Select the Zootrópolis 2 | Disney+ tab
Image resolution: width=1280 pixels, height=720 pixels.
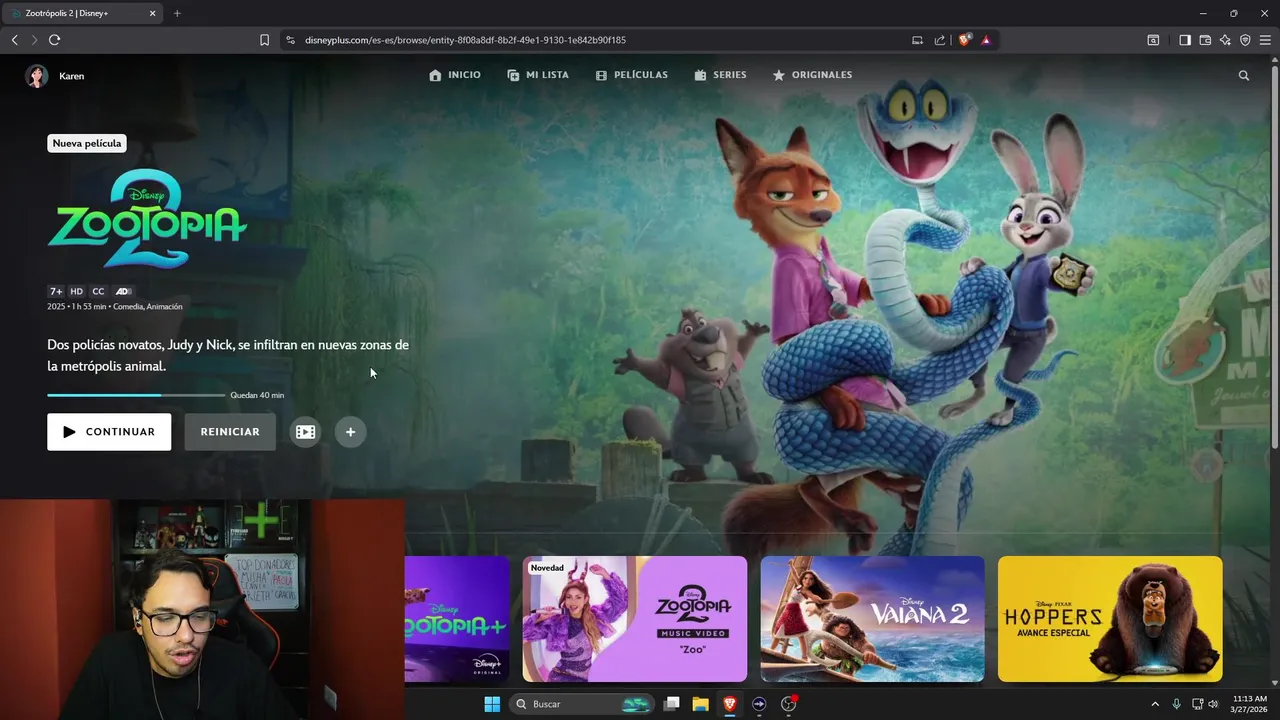pos(83,13)
